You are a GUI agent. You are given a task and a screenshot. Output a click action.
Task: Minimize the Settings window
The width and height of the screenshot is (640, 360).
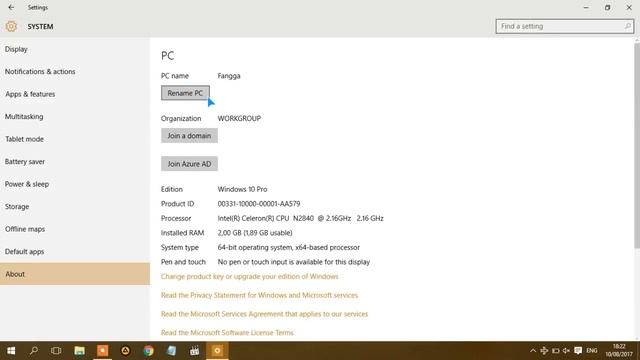586,7
